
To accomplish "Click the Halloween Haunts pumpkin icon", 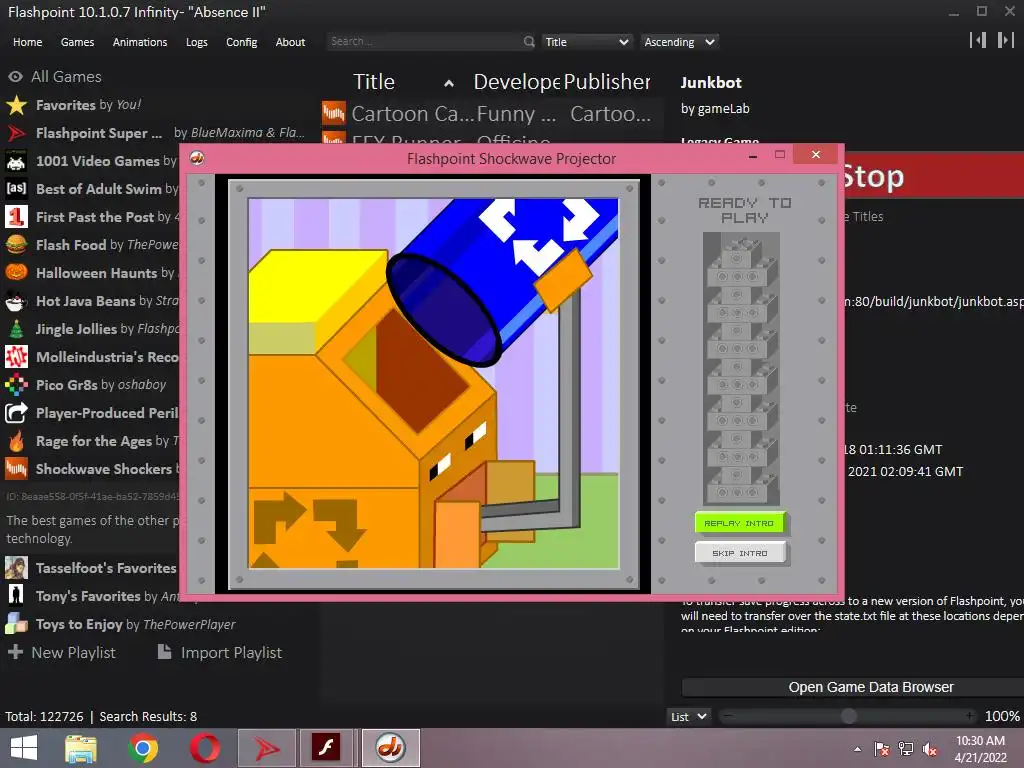I will pos(16,273).
